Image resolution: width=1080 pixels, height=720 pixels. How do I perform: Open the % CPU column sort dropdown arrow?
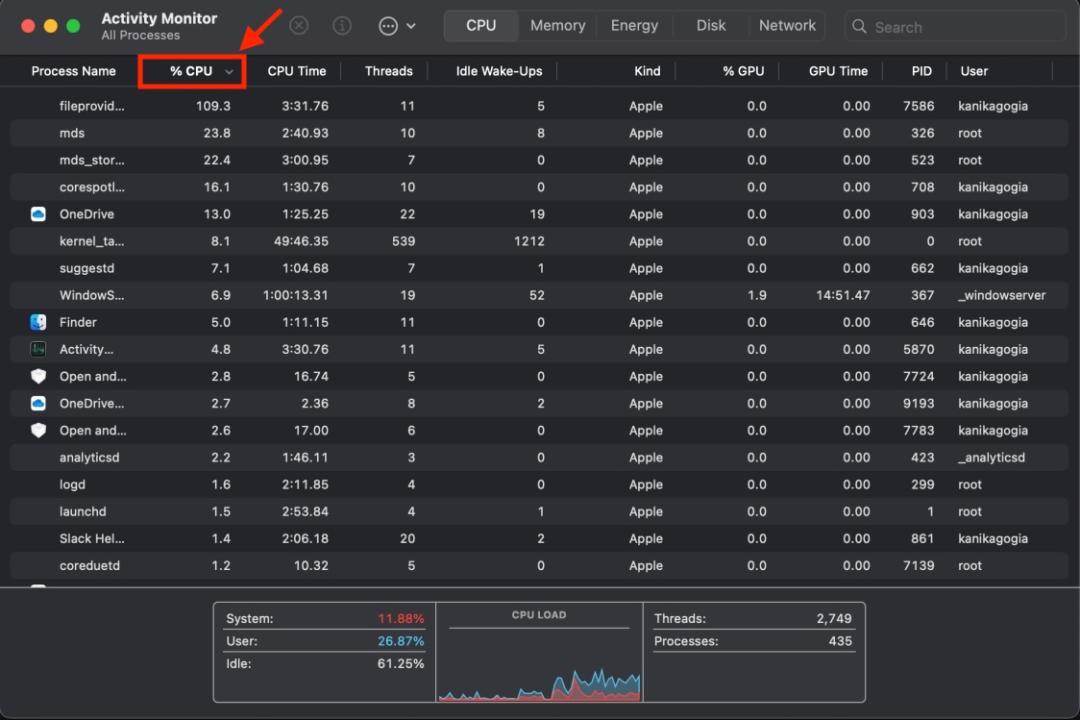tap(227, 71)
